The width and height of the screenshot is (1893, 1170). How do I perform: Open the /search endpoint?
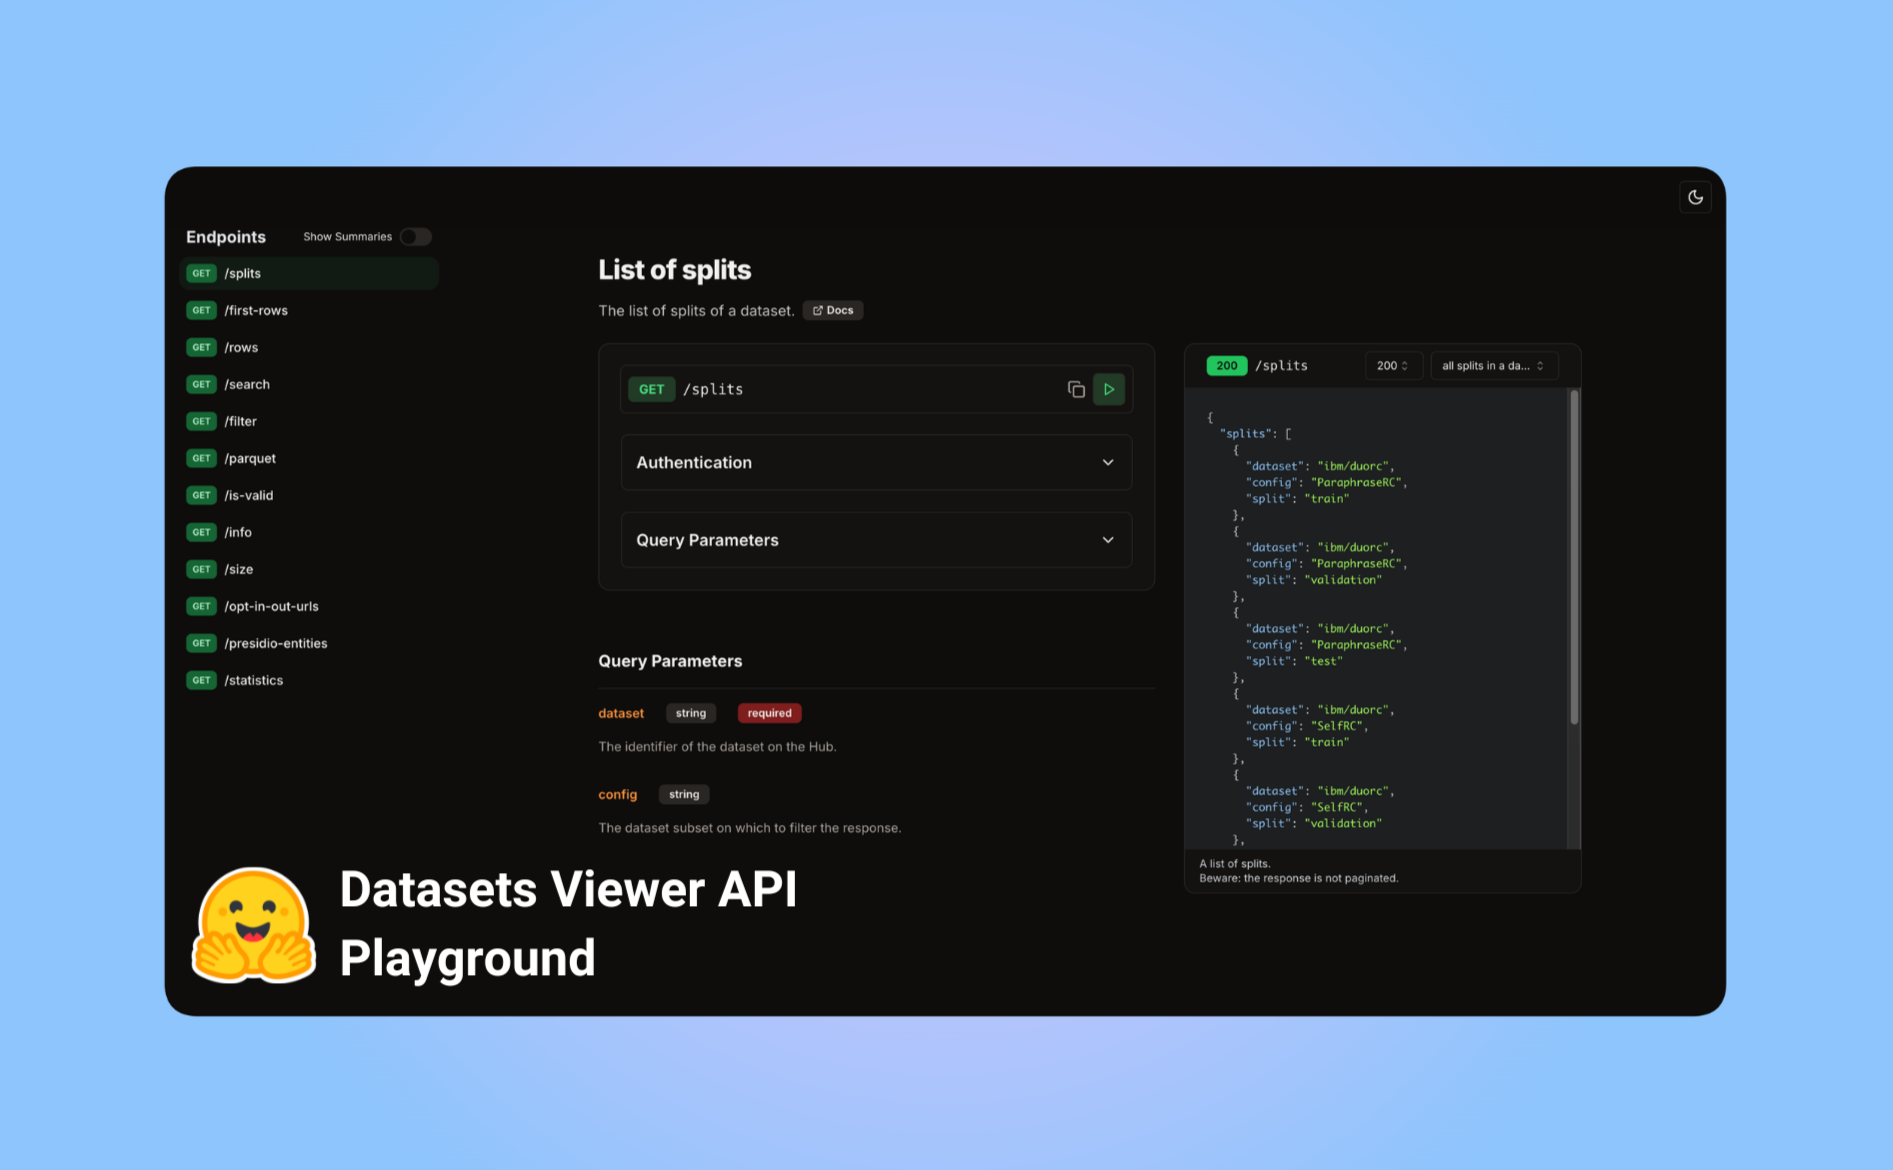click(247, 384)
